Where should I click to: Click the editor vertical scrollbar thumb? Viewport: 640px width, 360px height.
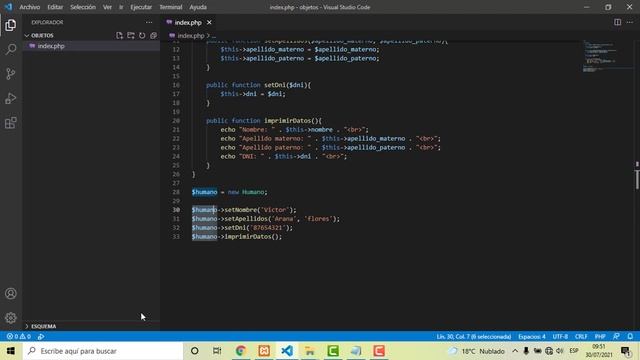[637, 179]
